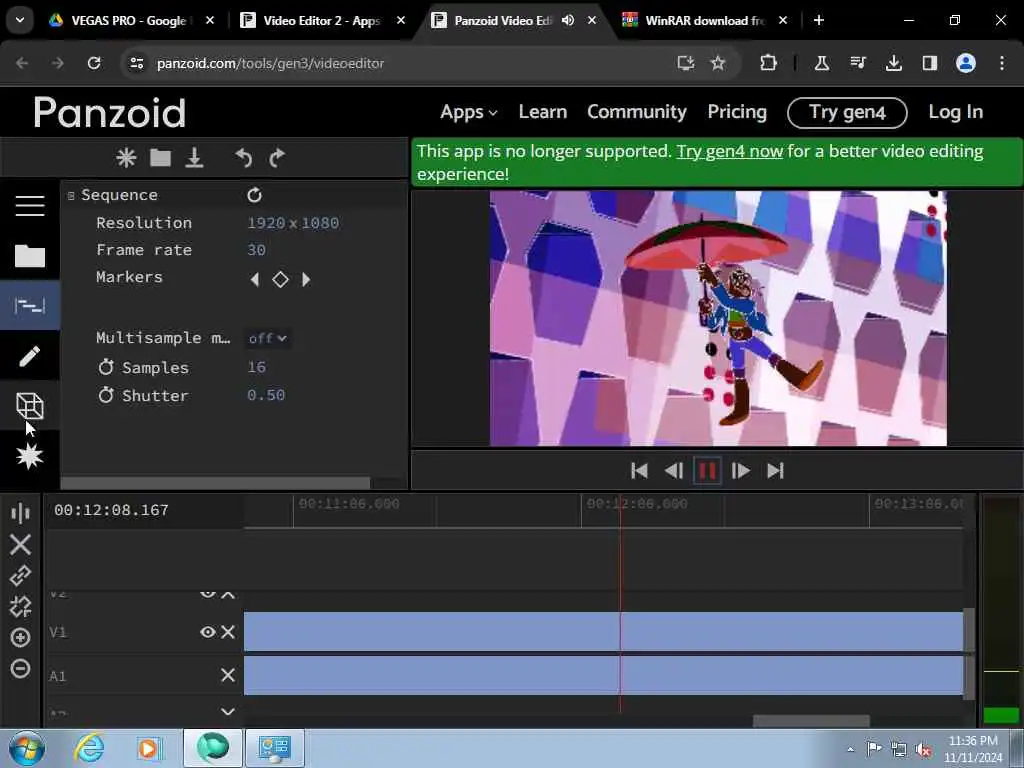Open the Windows Start menu

click(26, 748)
